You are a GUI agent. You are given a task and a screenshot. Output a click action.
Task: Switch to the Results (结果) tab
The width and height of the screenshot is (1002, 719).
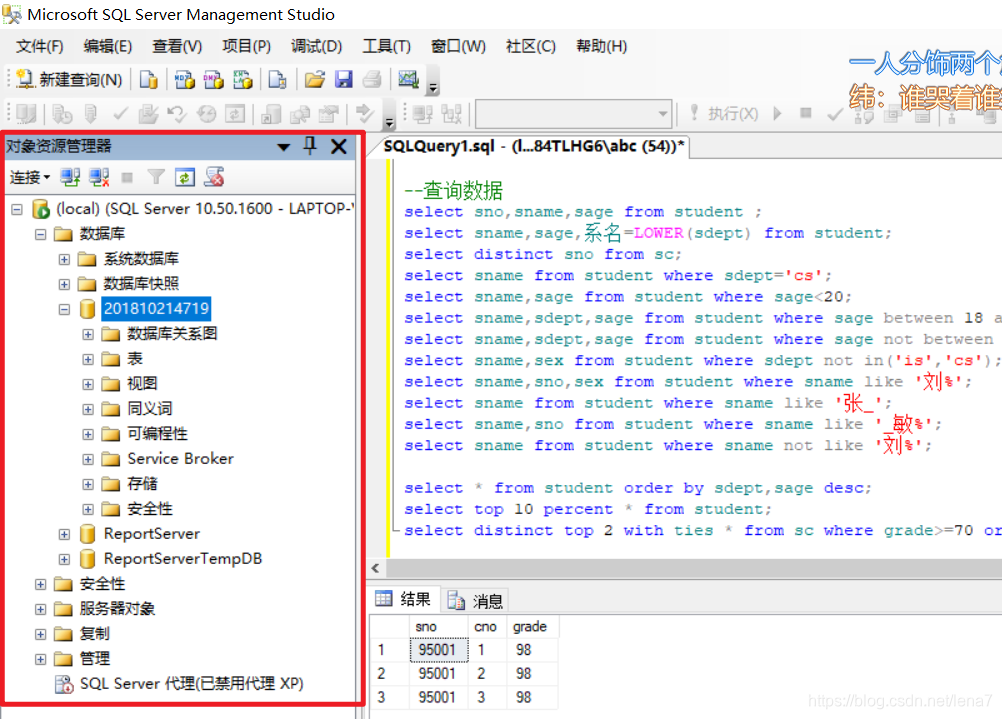(405, 599)
